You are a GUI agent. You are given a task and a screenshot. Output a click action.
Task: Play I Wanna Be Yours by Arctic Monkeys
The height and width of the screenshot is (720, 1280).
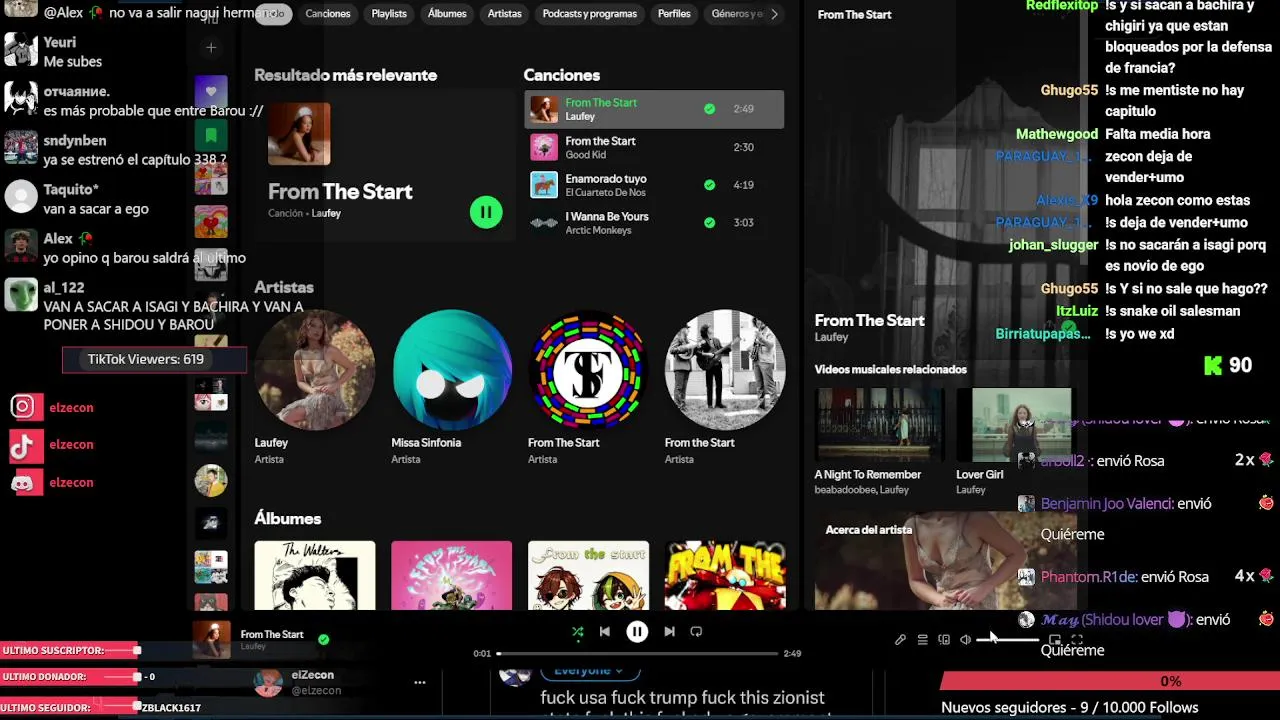[654, 223]
